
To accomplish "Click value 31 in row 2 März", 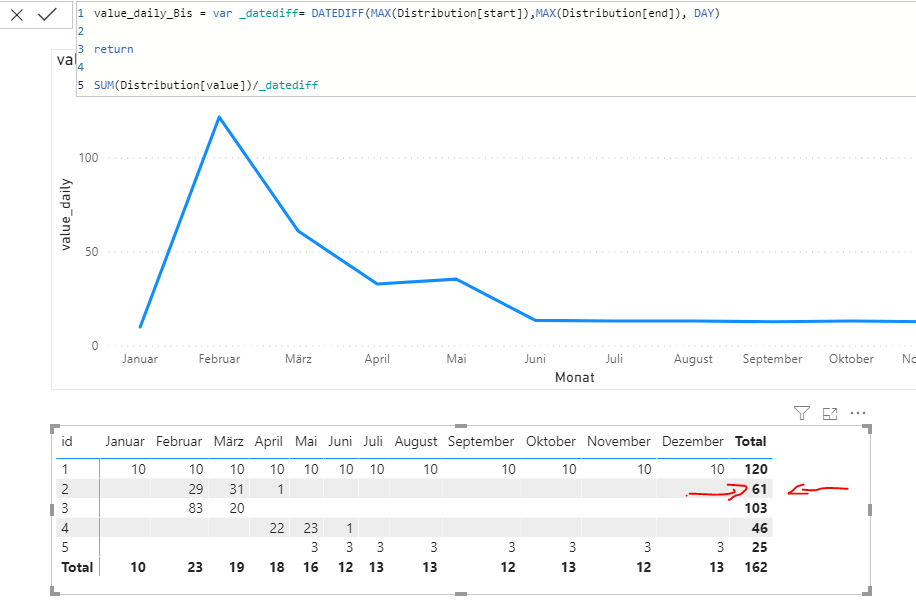I will [237, 489].
